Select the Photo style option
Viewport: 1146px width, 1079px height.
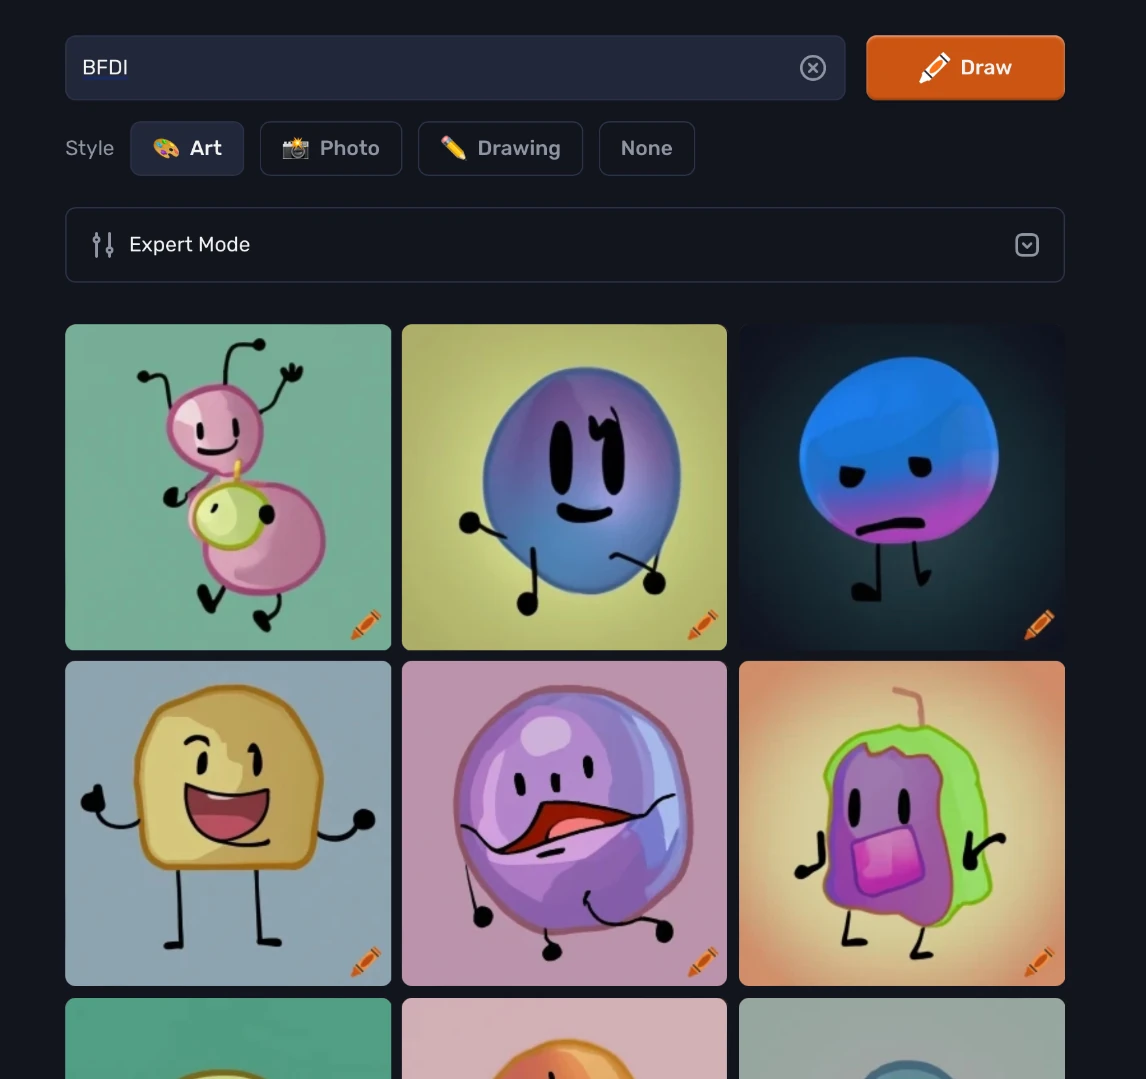click(x=330, y=148)
